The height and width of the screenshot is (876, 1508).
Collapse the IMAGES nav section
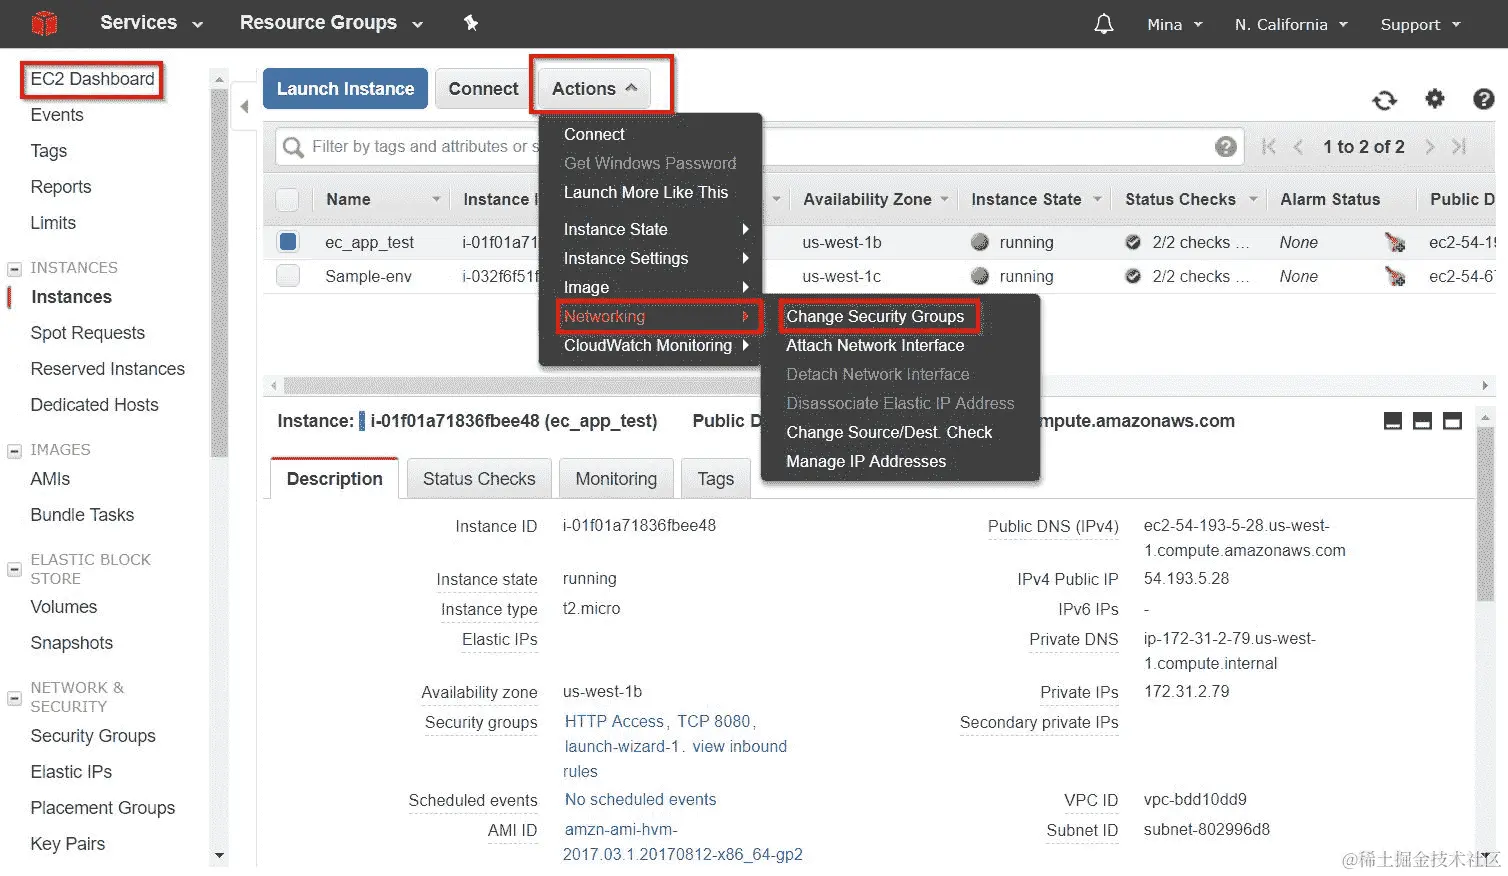point(14,451)
